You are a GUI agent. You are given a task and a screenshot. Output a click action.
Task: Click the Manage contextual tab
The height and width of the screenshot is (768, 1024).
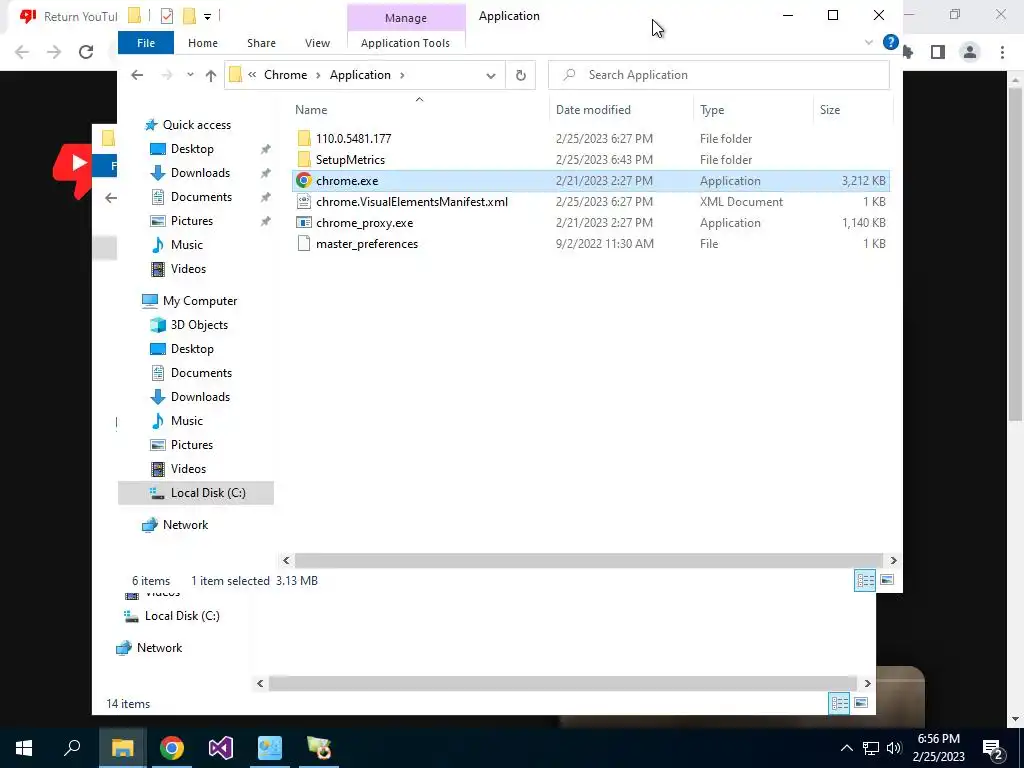tap(406, 18)
